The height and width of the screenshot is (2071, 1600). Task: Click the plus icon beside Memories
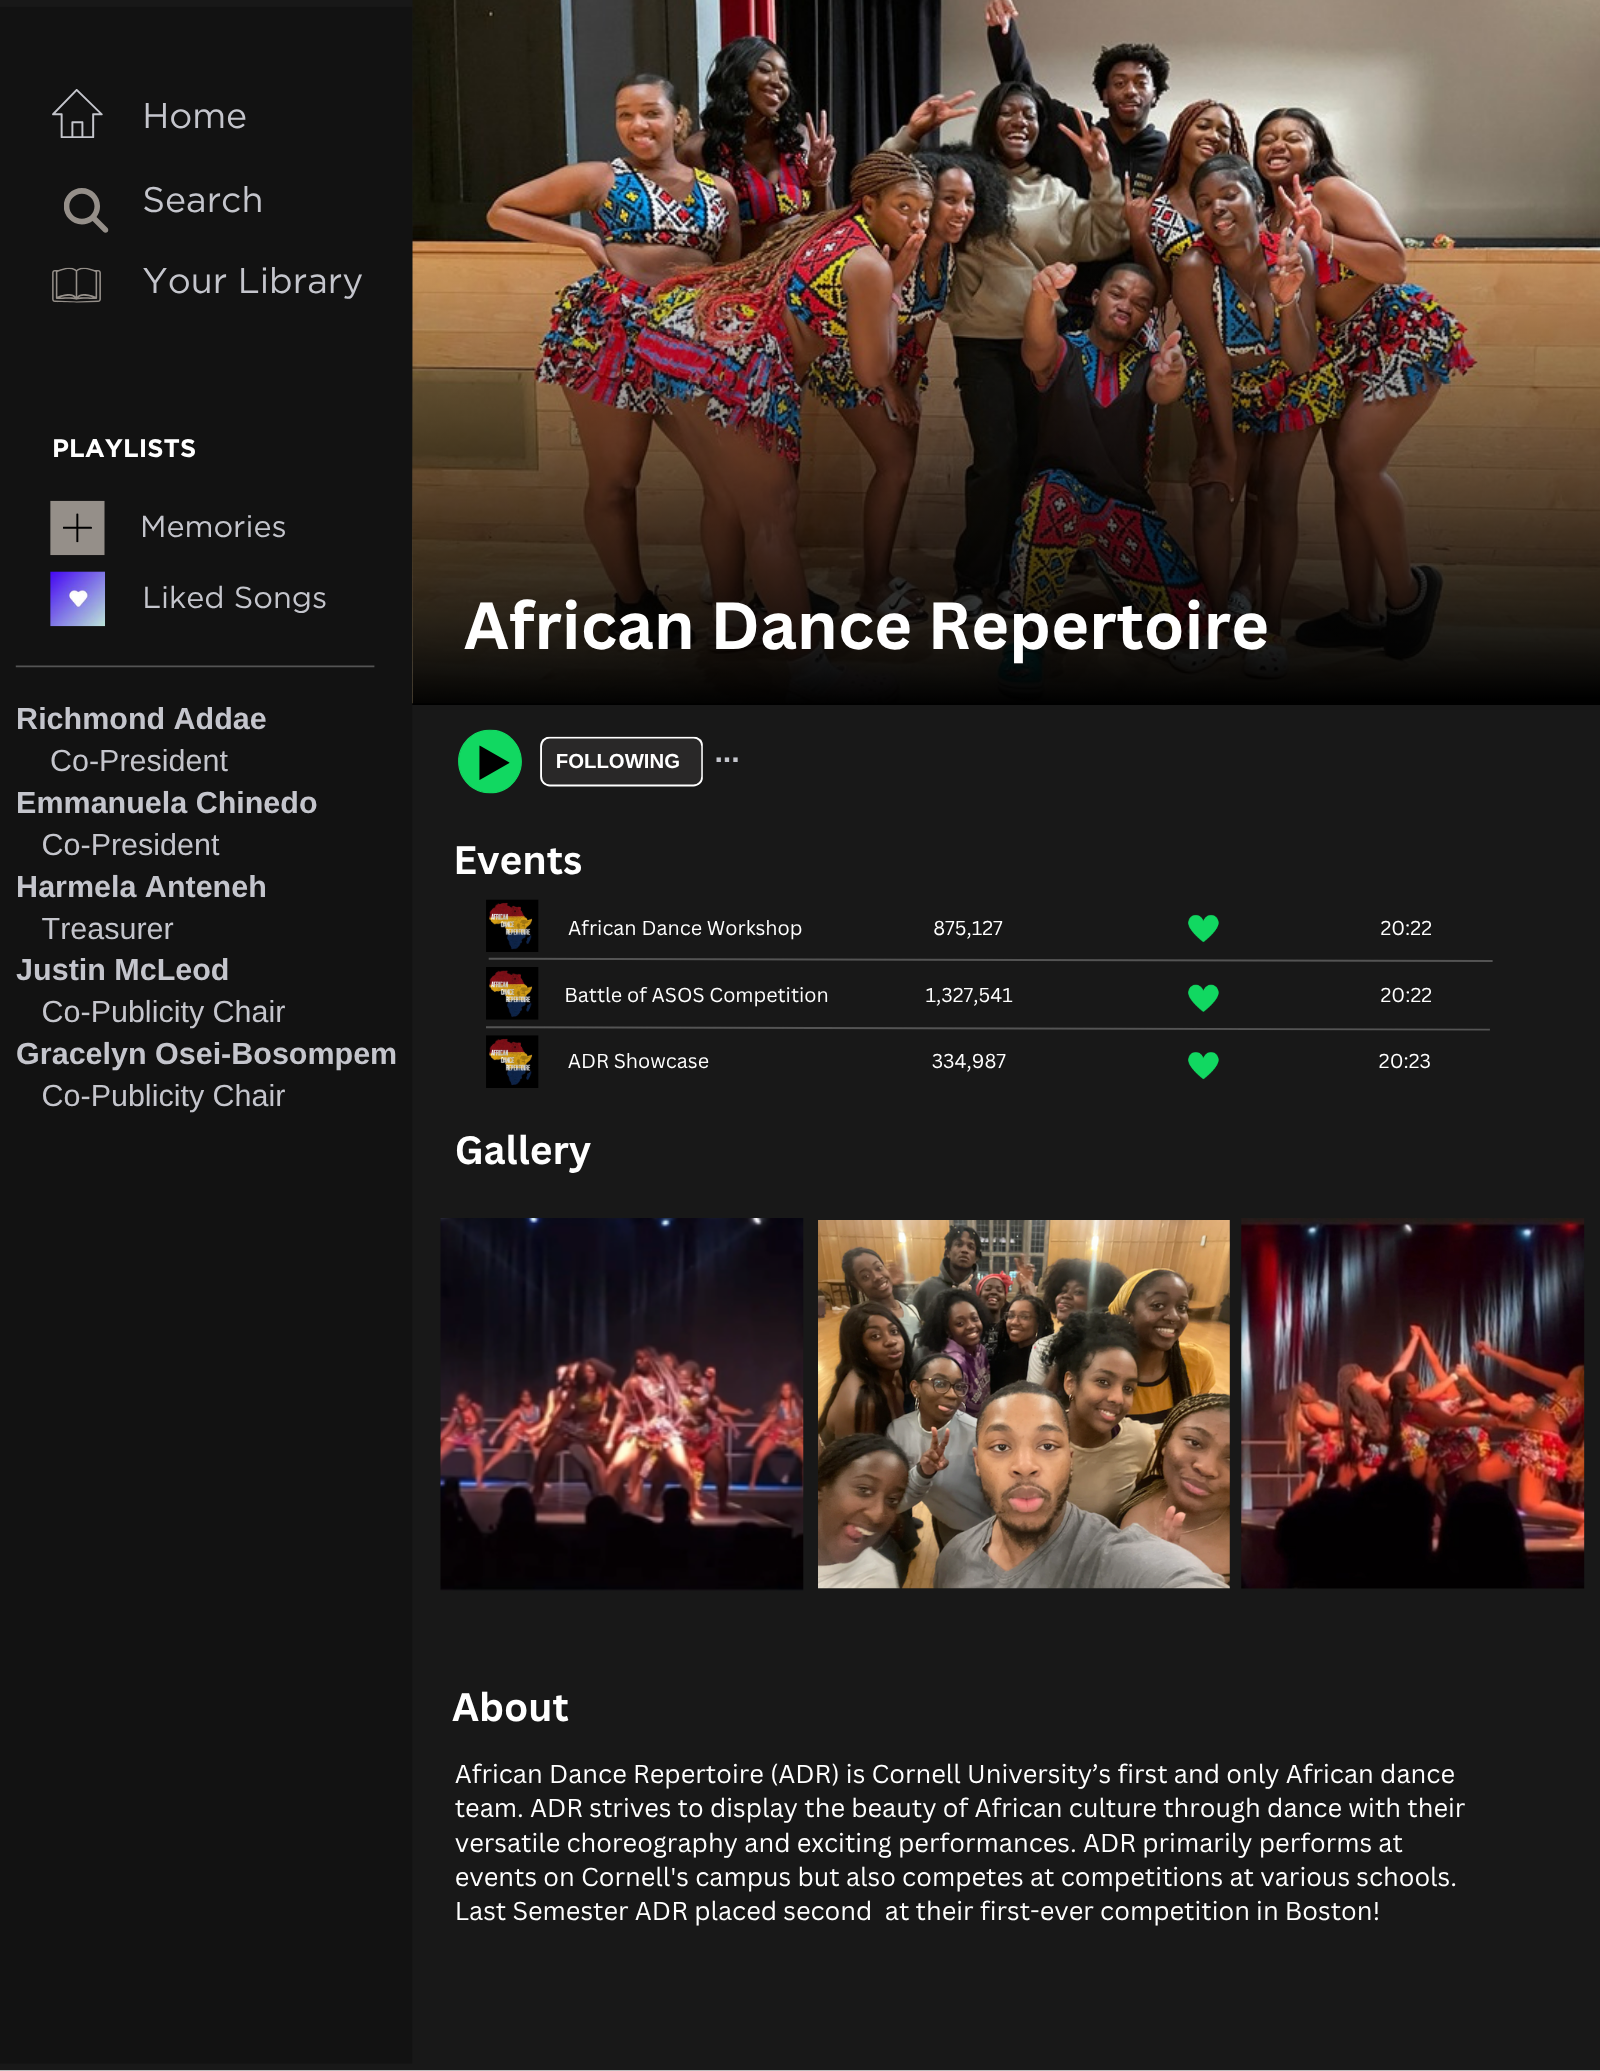78,528
